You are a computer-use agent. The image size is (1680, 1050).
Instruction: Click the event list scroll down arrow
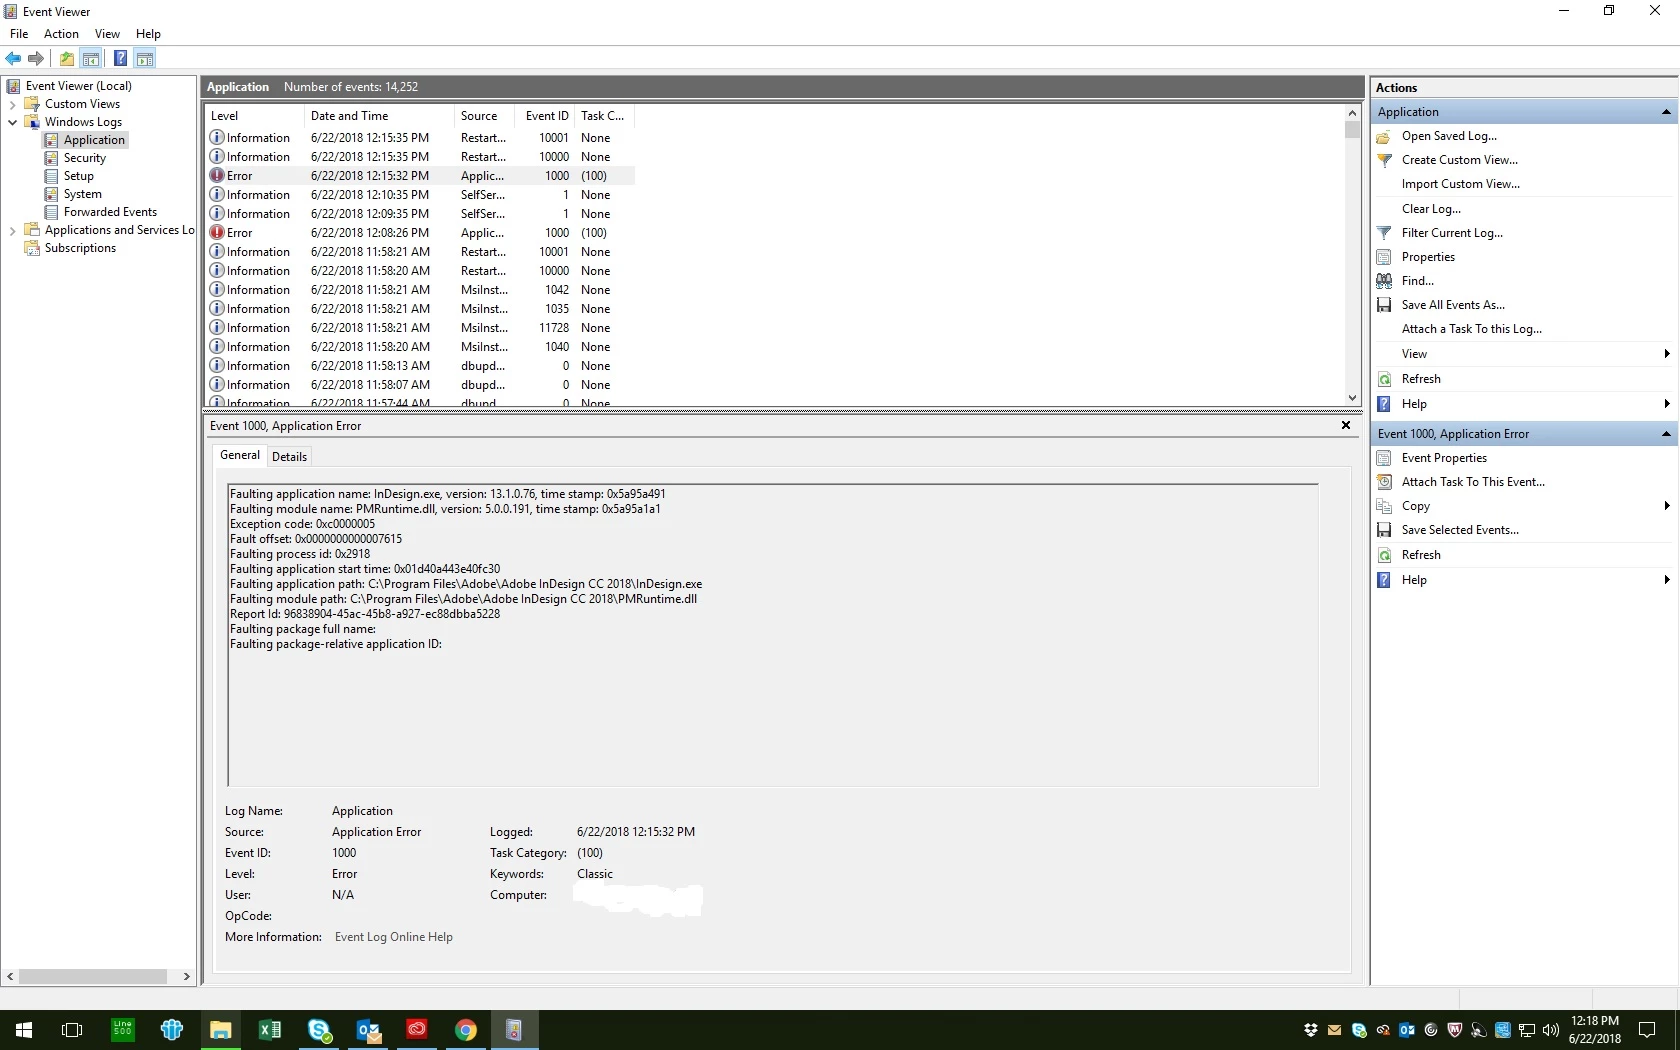pos(1352,398)
